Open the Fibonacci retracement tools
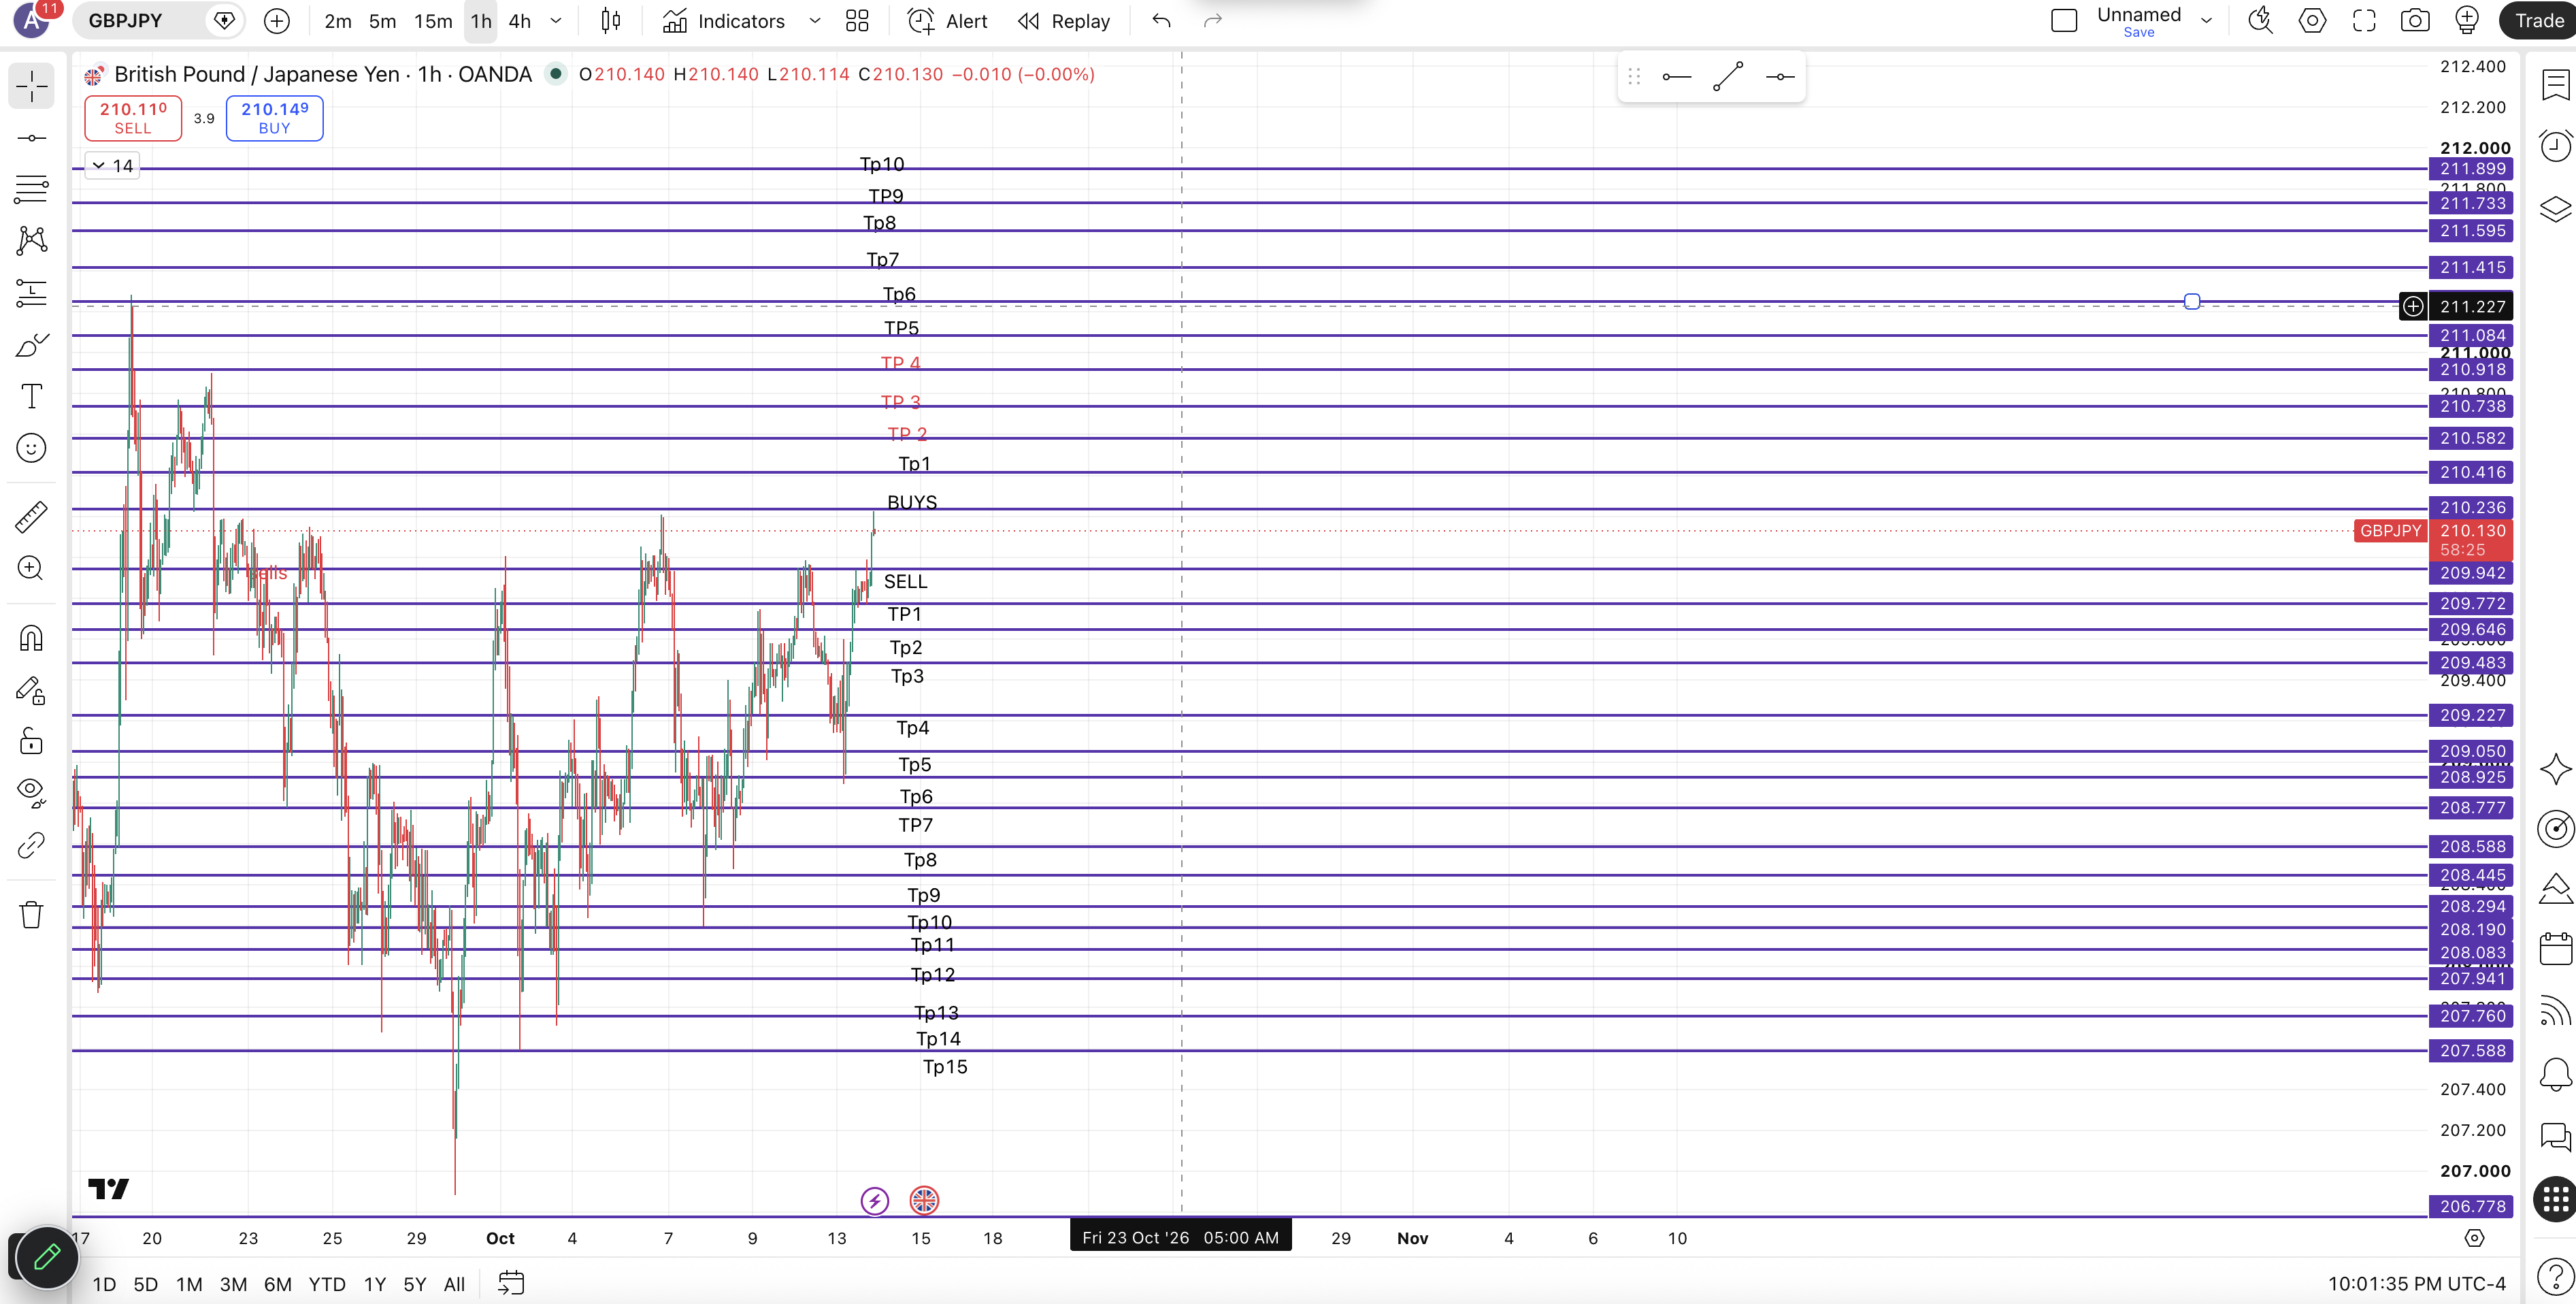Viewport: 2576px width, 1304px height. 31,189
